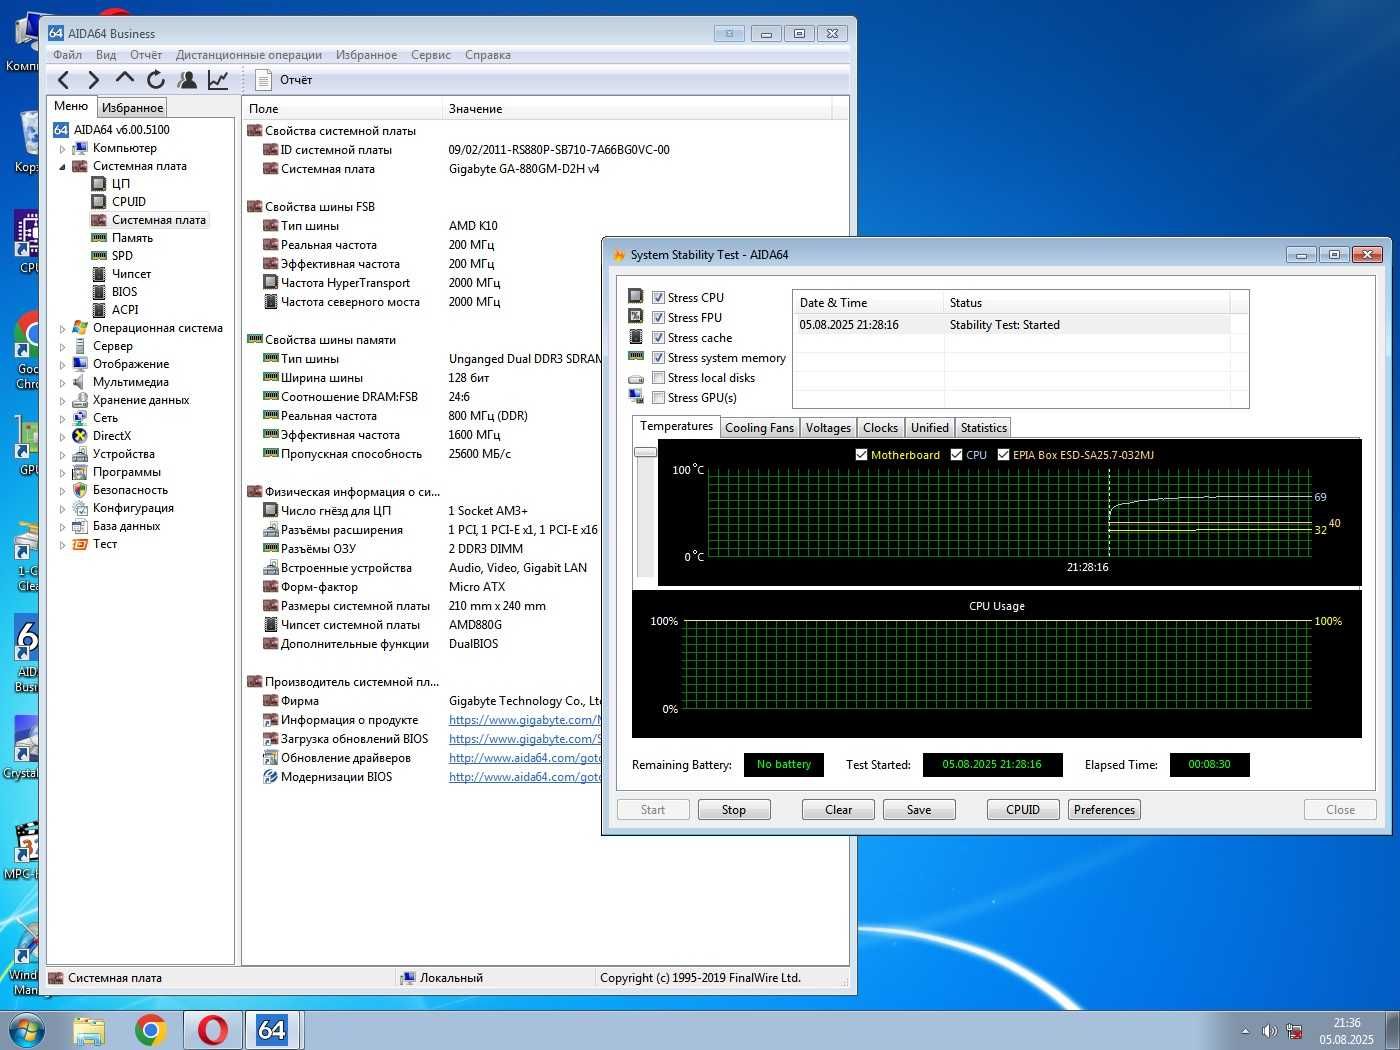1400x1050 pixels.
Task: Click the Stress cache chip icon
Action: pyautogui.click(x=636, y=337)
